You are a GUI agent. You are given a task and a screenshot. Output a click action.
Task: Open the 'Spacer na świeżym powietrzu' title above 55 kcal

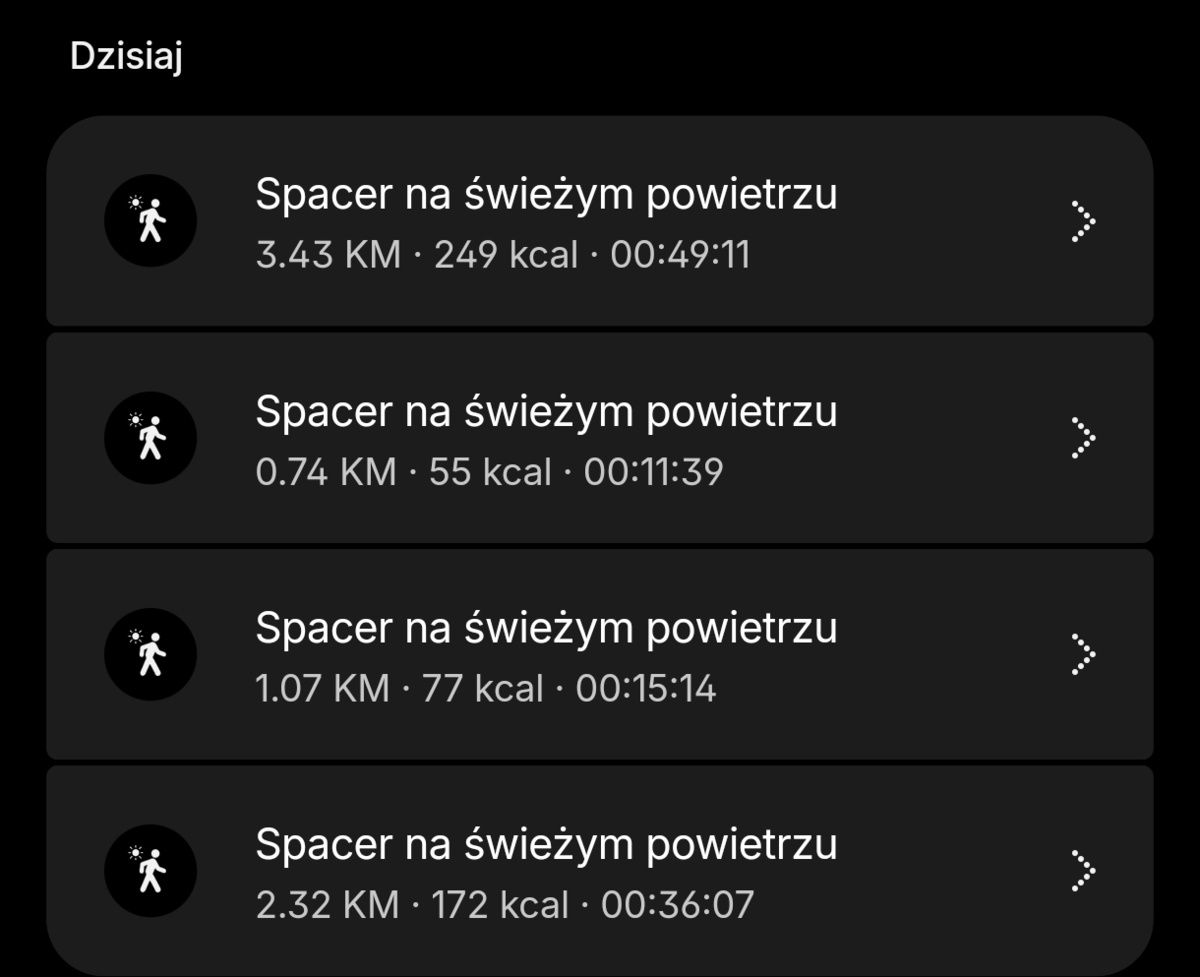coord(546,412)
